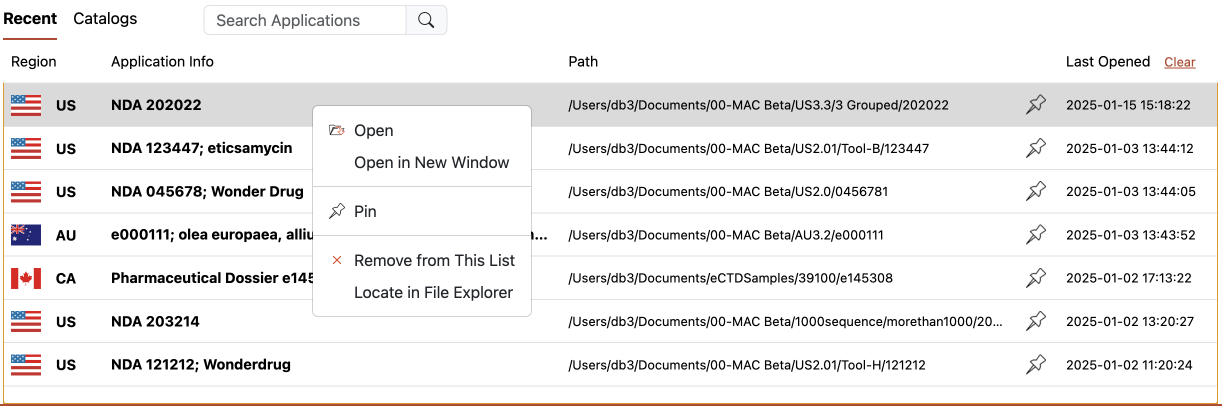This screenshot has height=406, width=1222.
Task: Click the Canadian flag icon
Action: click(x=26, y=278)
